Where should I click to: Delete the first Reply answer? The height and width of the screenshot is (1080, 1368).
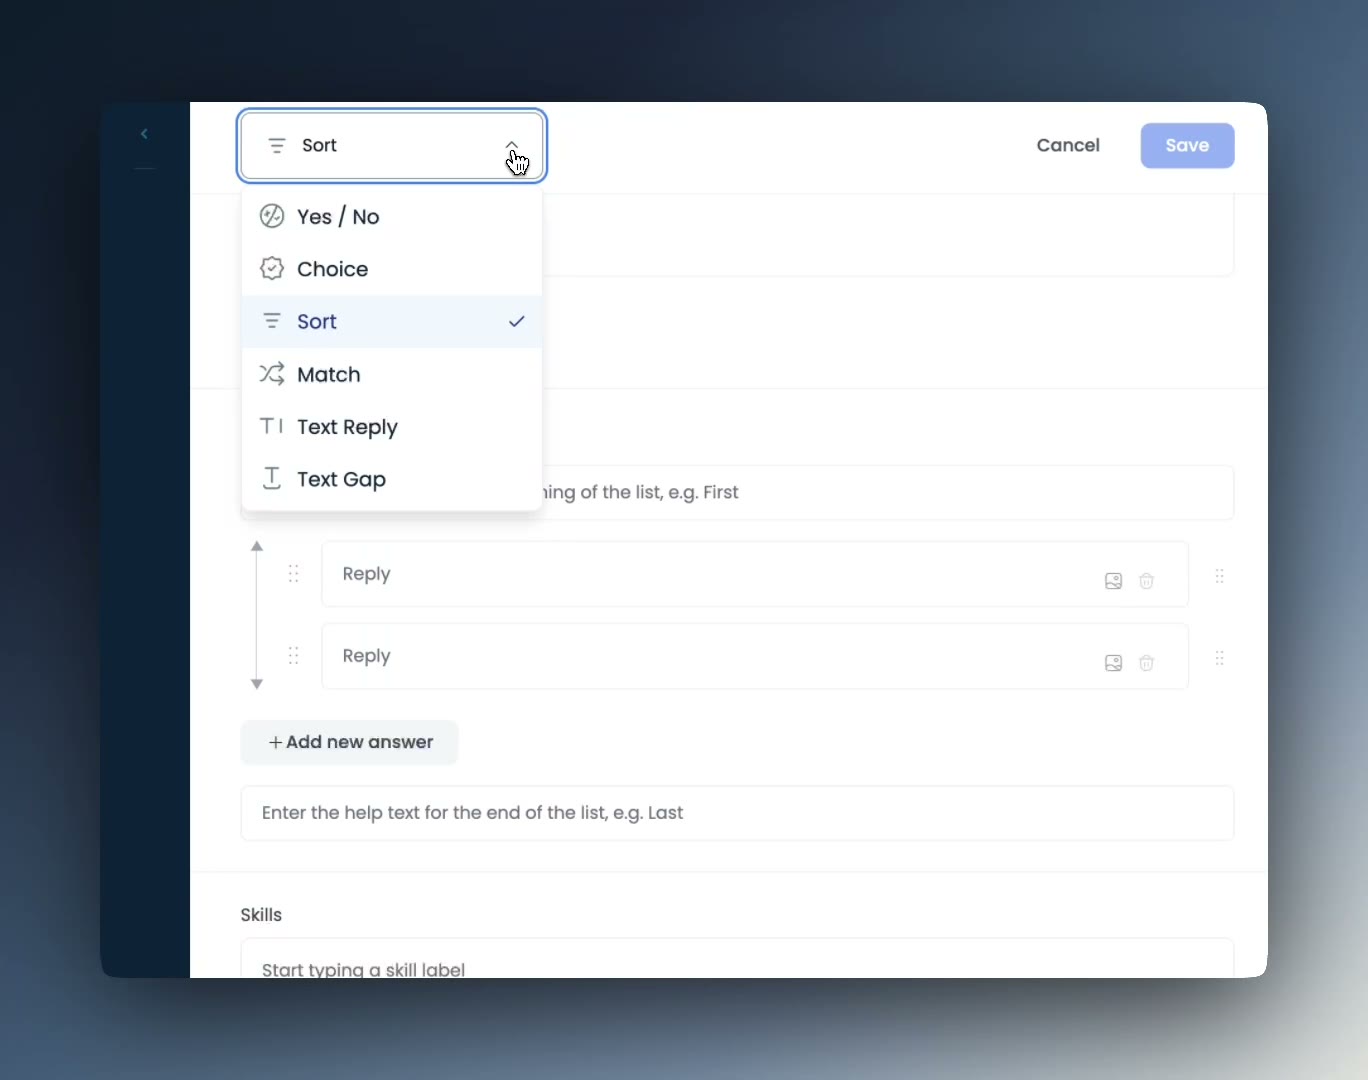tap(1147, 581)
